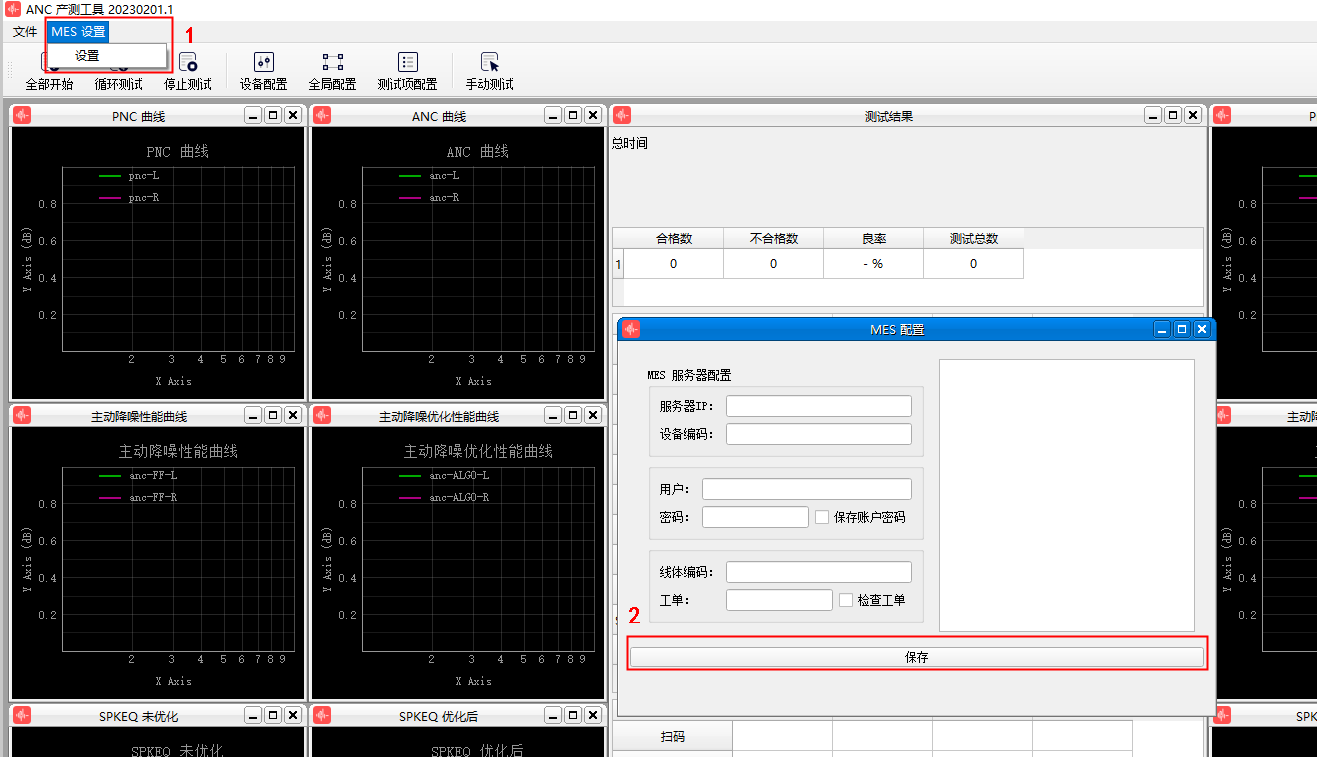Open the 设备配置 device configuration tool
1317x757 pixels.
(263, 72)
